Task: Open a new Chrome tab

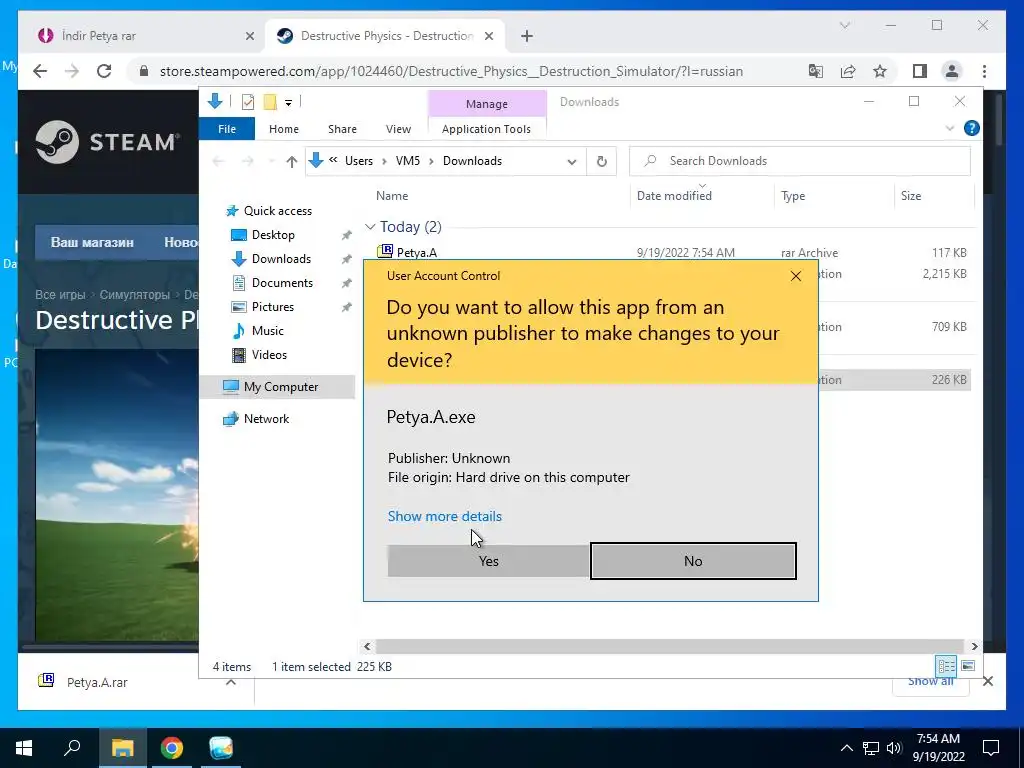Action: 526,36
